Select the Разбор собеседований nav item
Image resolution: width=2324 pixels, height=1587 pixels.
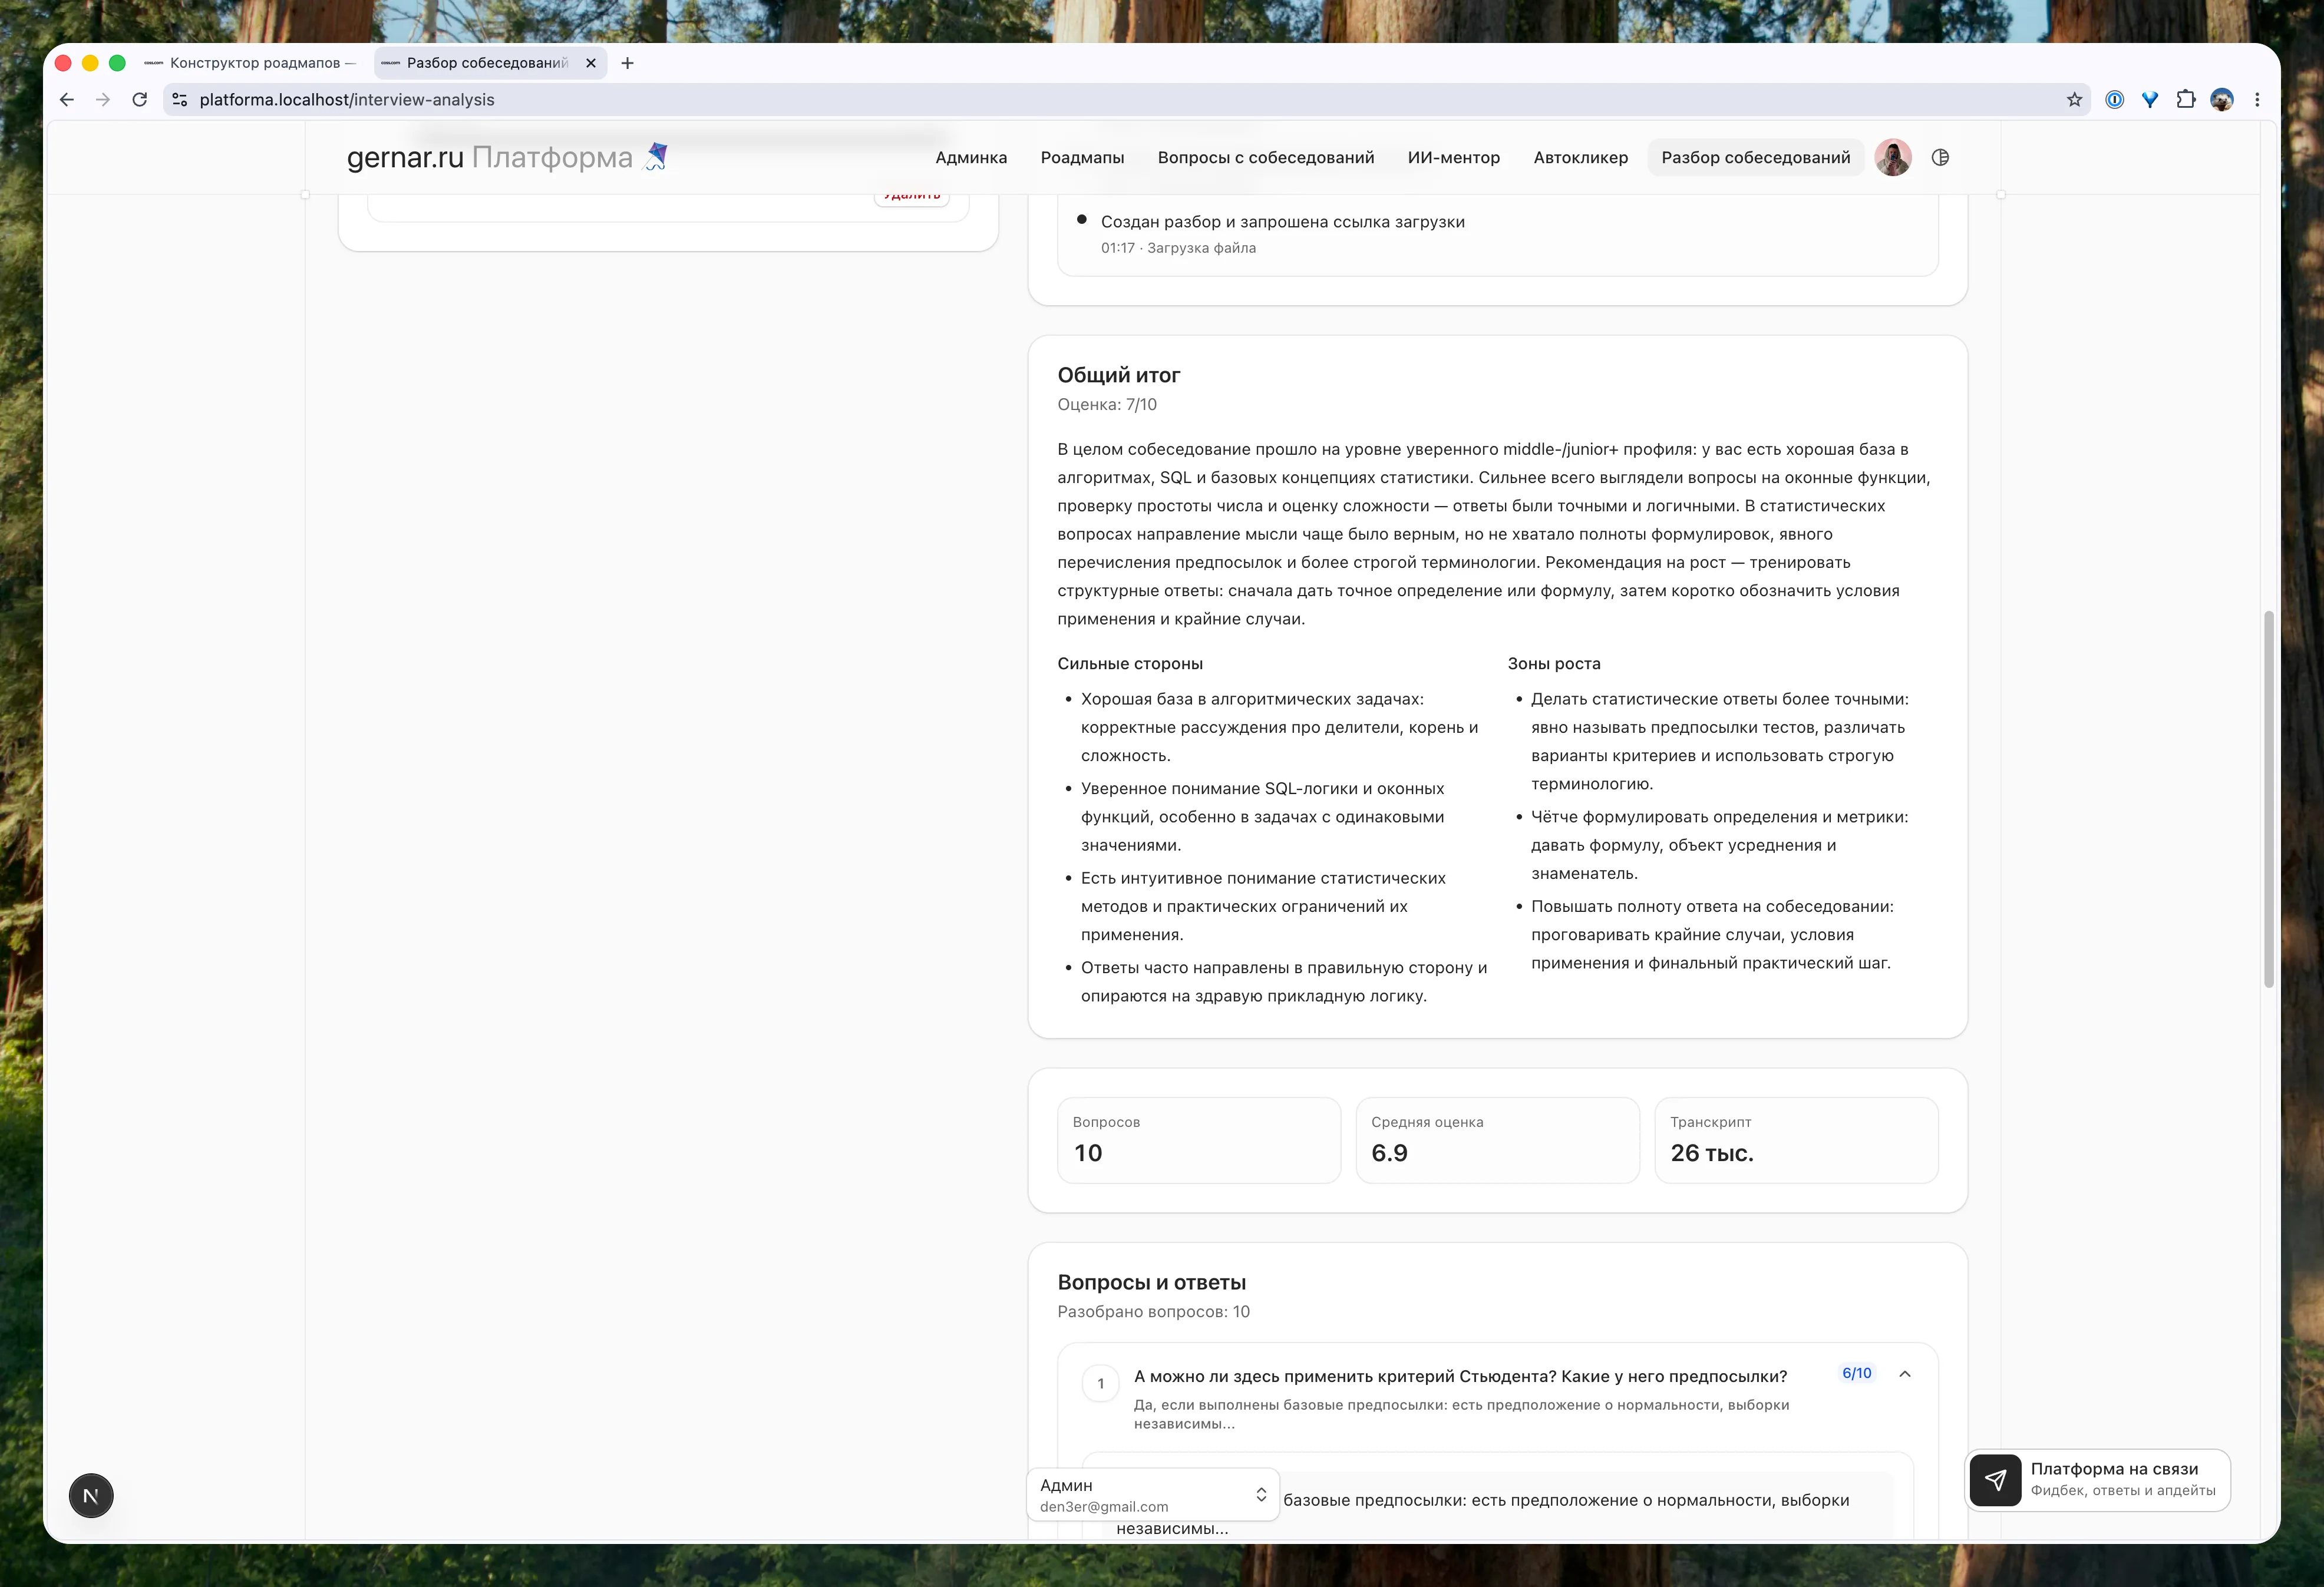1755,157
